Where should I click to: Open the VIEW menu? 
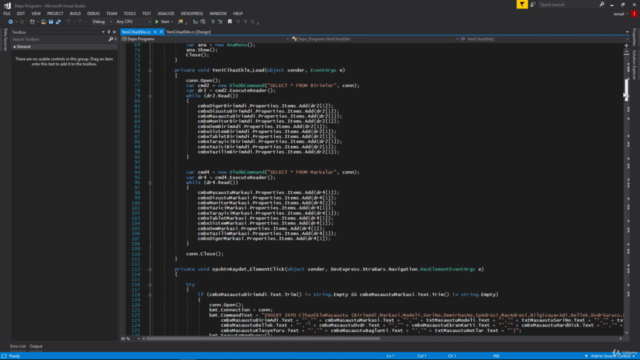click(36, 13)
